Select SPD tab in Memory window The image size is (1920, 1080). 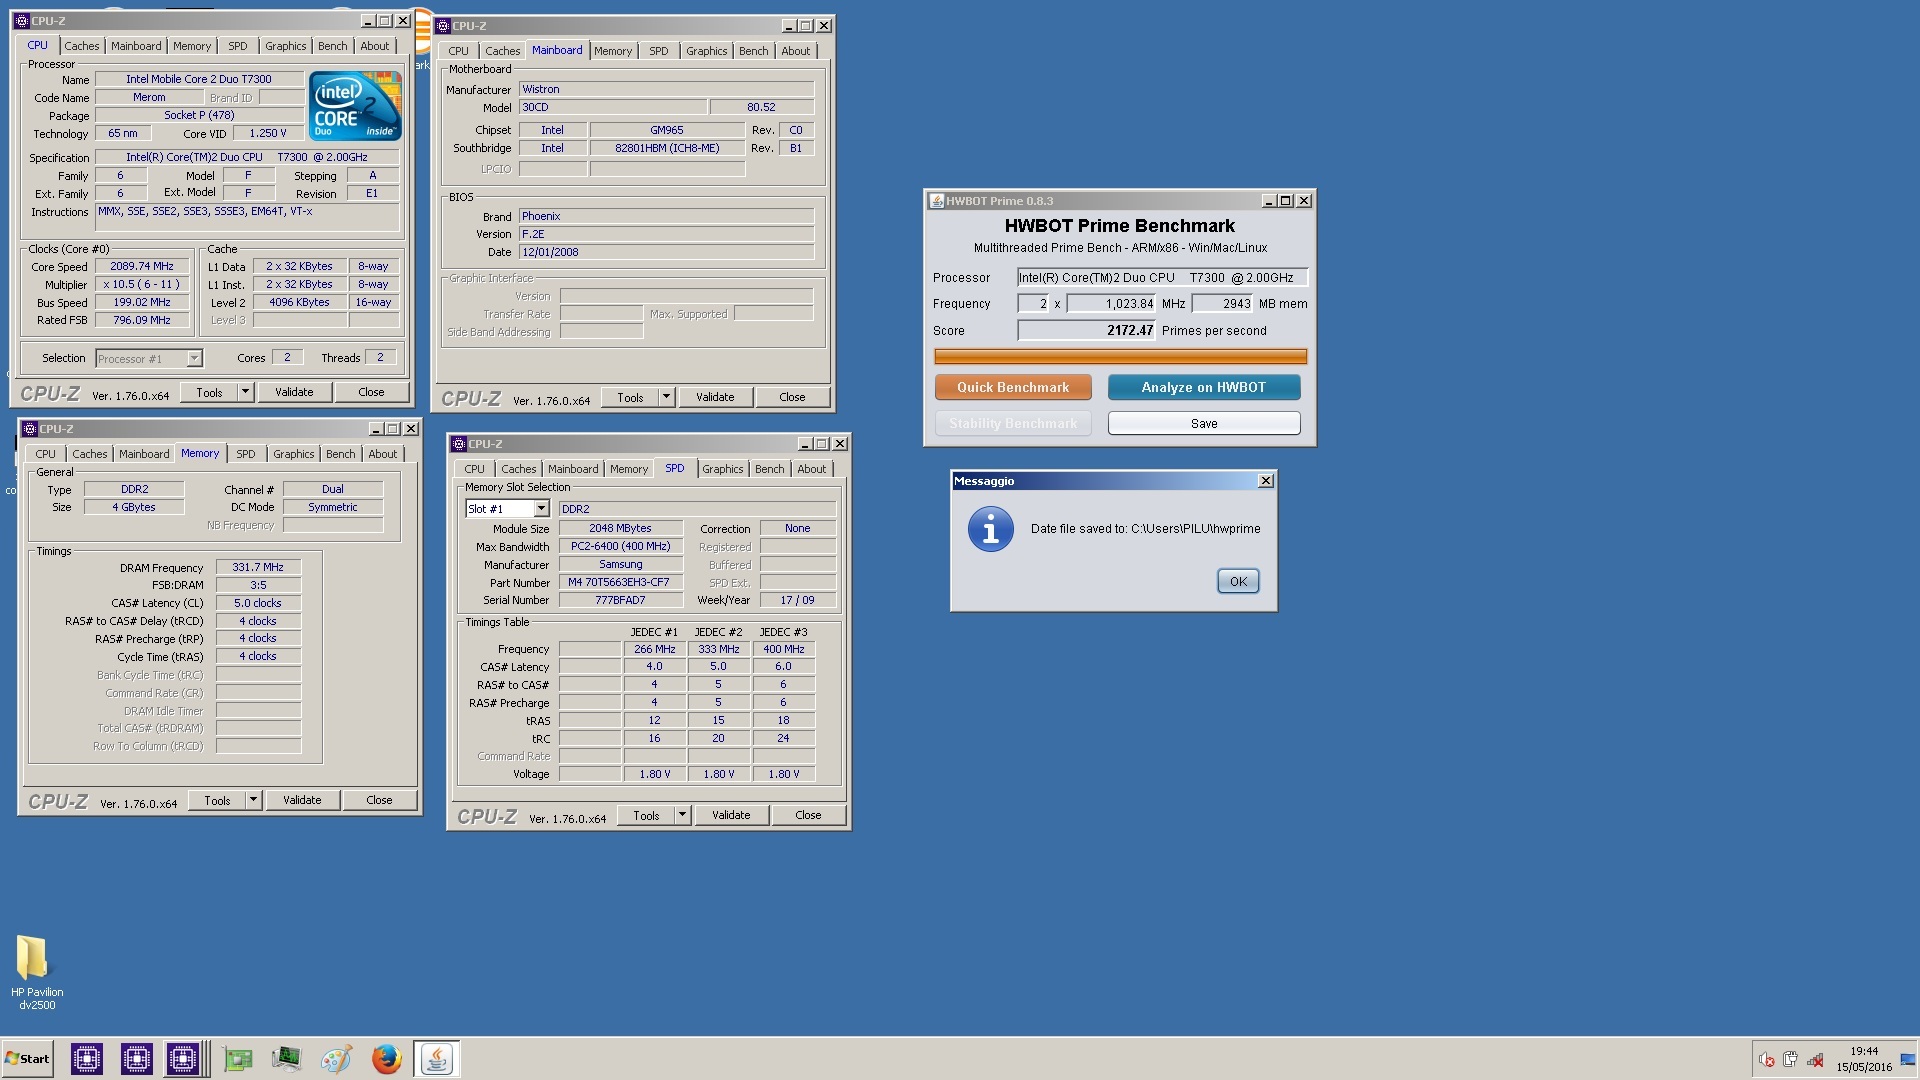pyautogui.click(x=246, y=454)
